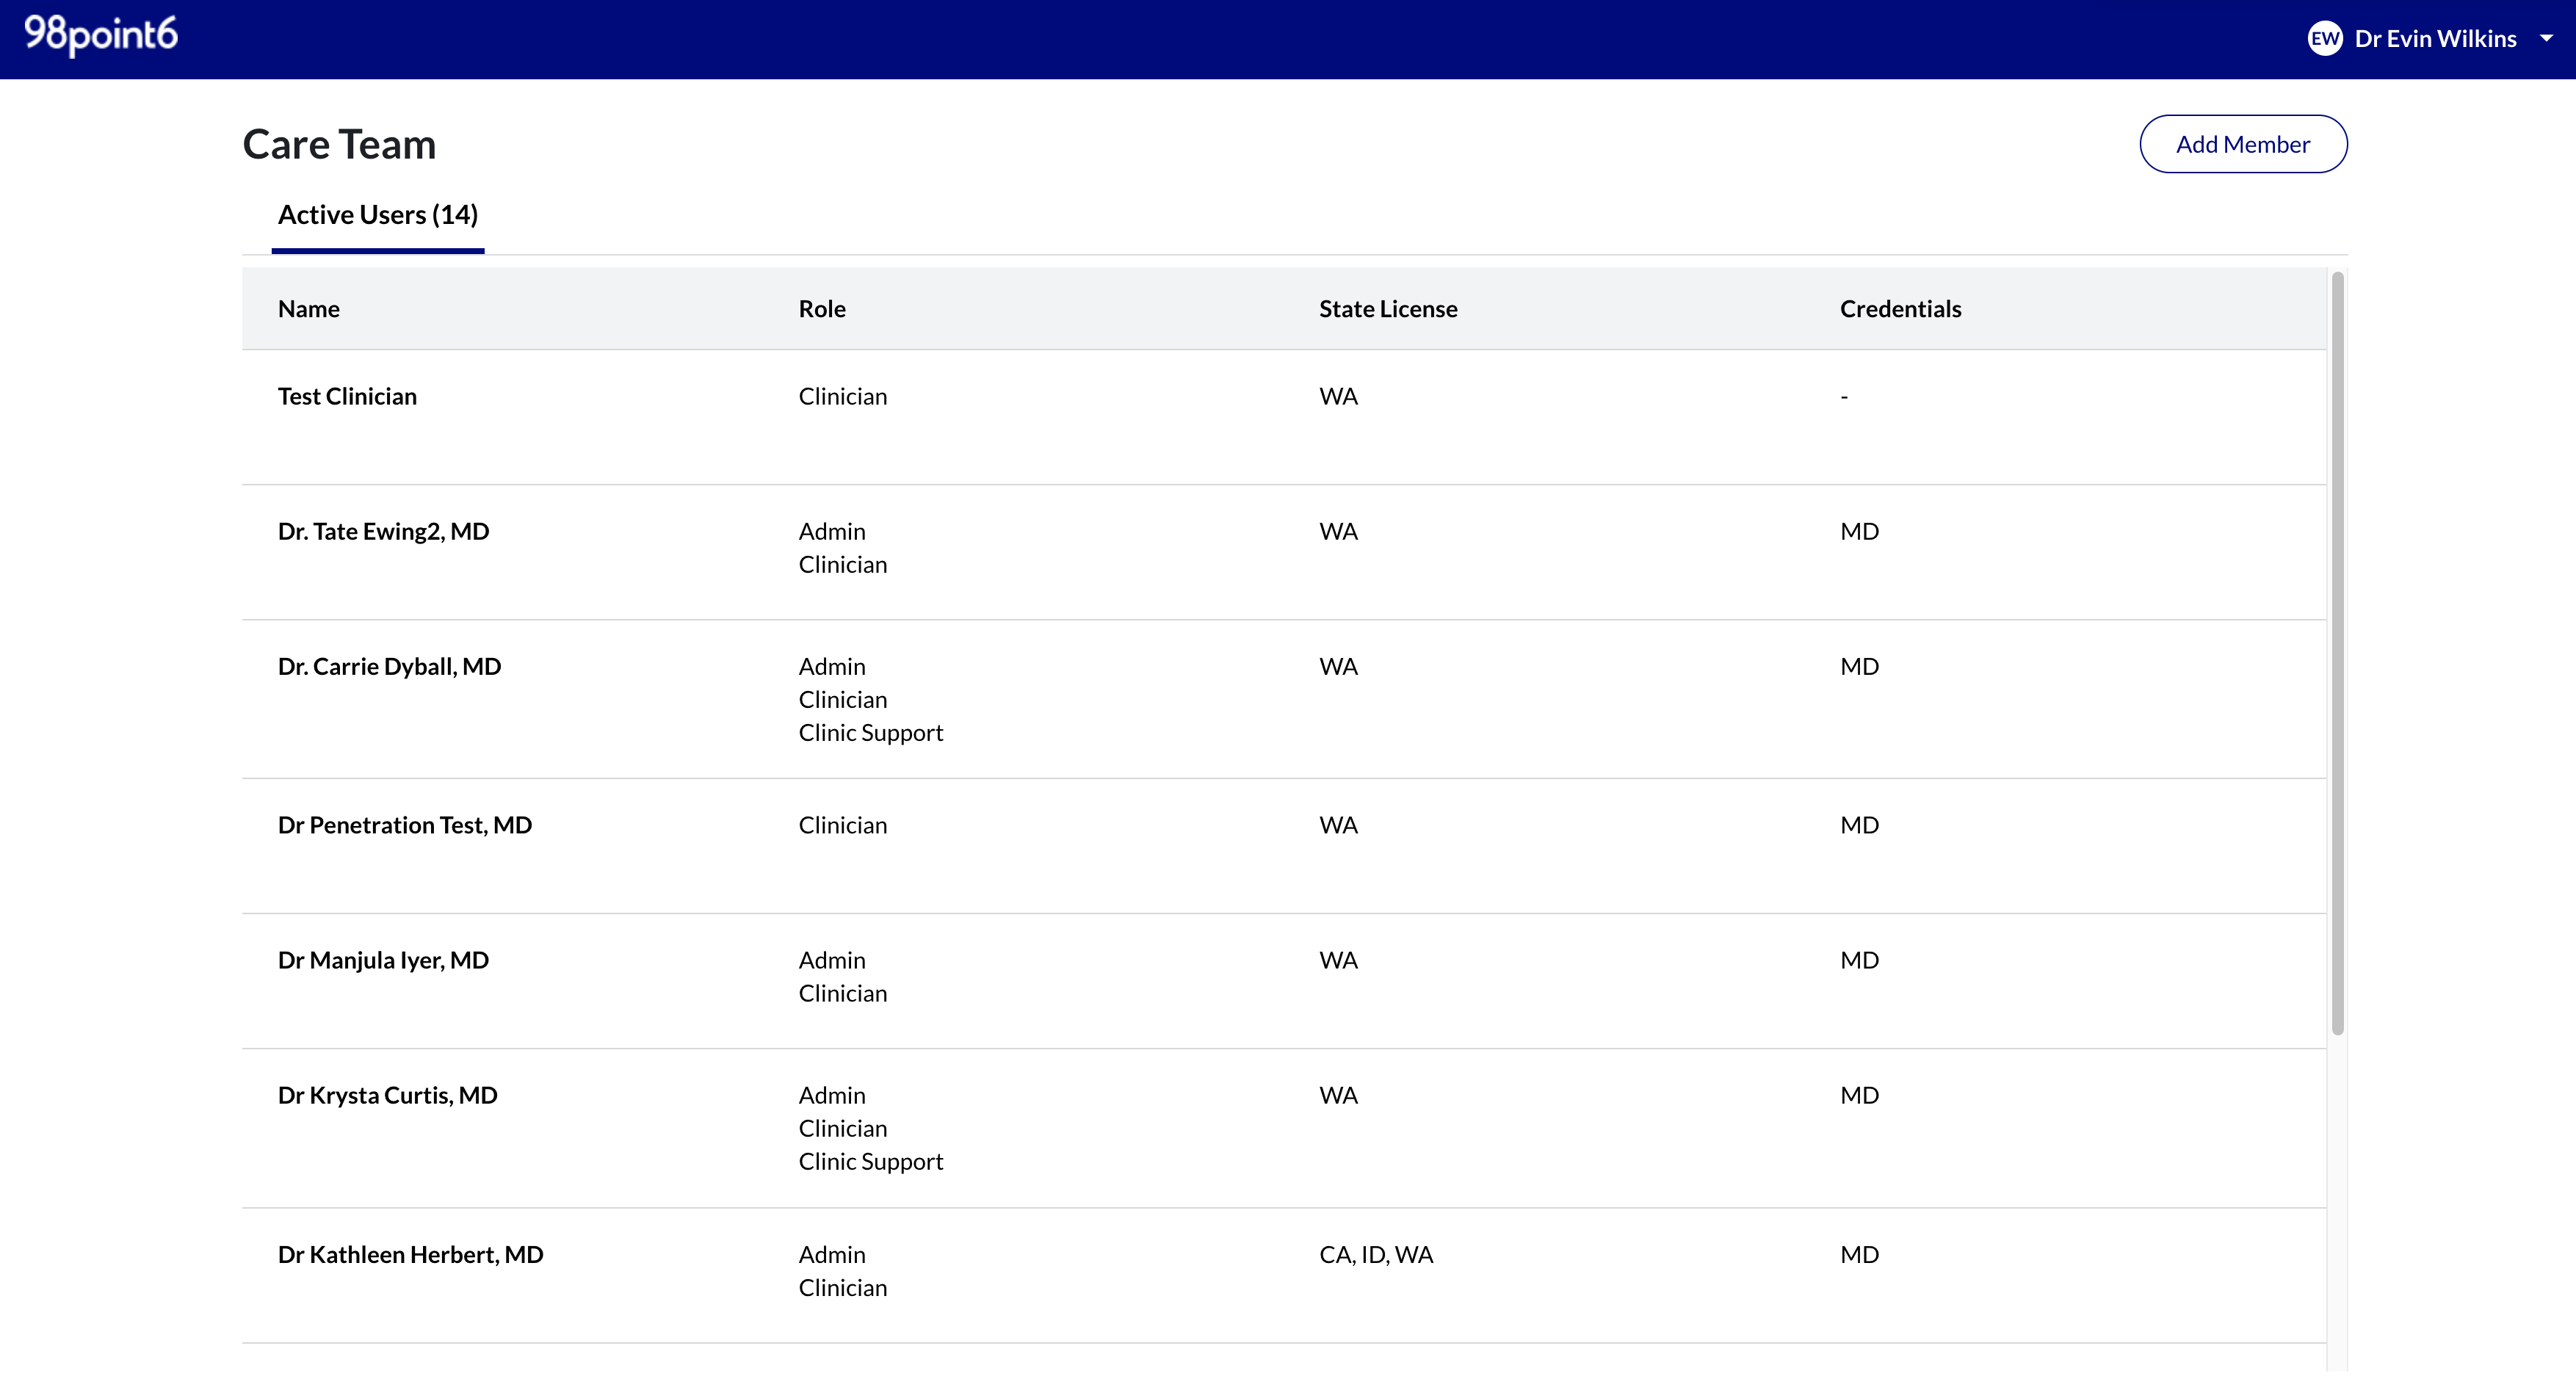Click CA, ID, WA state license cell
The height and width of the screenshot is (1379, 2576).
(1376, 1254)
